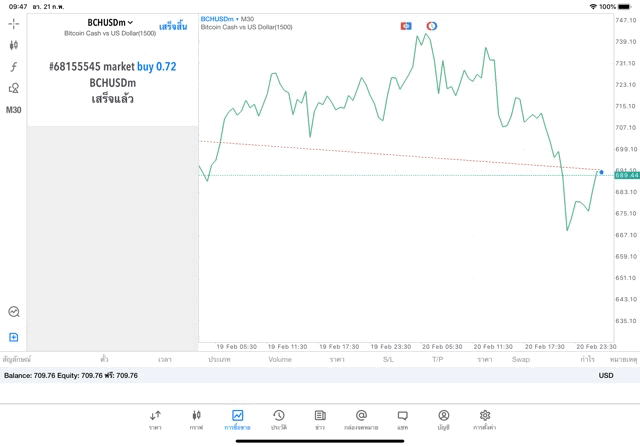The height and width of the screenshot is (447, 640).
Task: Open the new order plus icon
Action: point(13,337)
